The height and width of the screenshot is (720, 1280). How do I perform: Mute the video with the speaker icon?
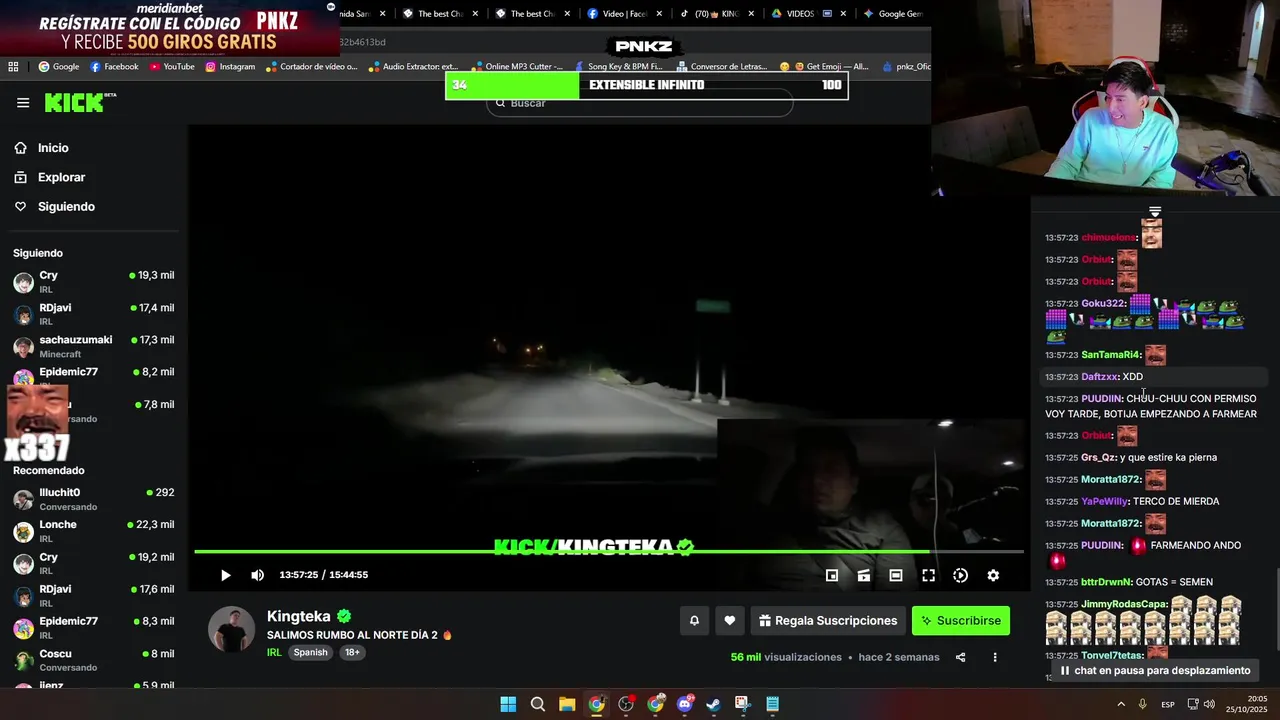(x=257, y=575)
